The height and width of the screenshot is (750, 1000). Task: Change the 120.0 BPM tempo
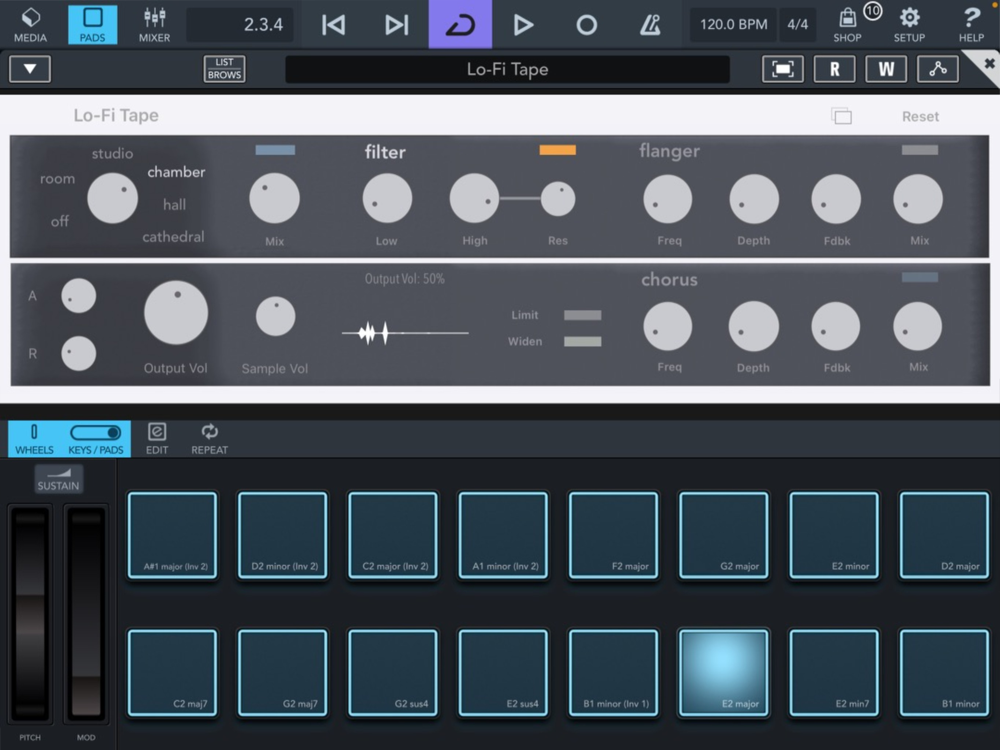(x=733, y=25)
